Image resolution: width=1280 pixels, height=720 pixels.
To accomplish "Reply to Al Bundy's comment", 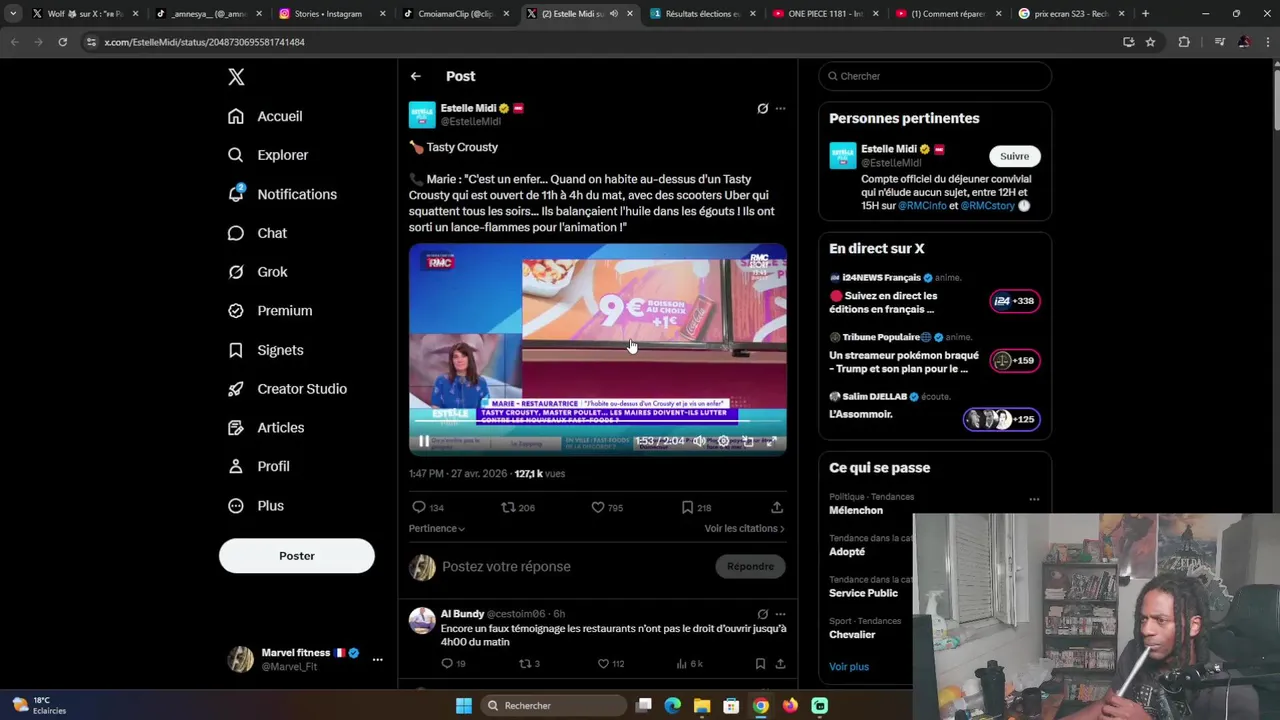I will point(453,663).
